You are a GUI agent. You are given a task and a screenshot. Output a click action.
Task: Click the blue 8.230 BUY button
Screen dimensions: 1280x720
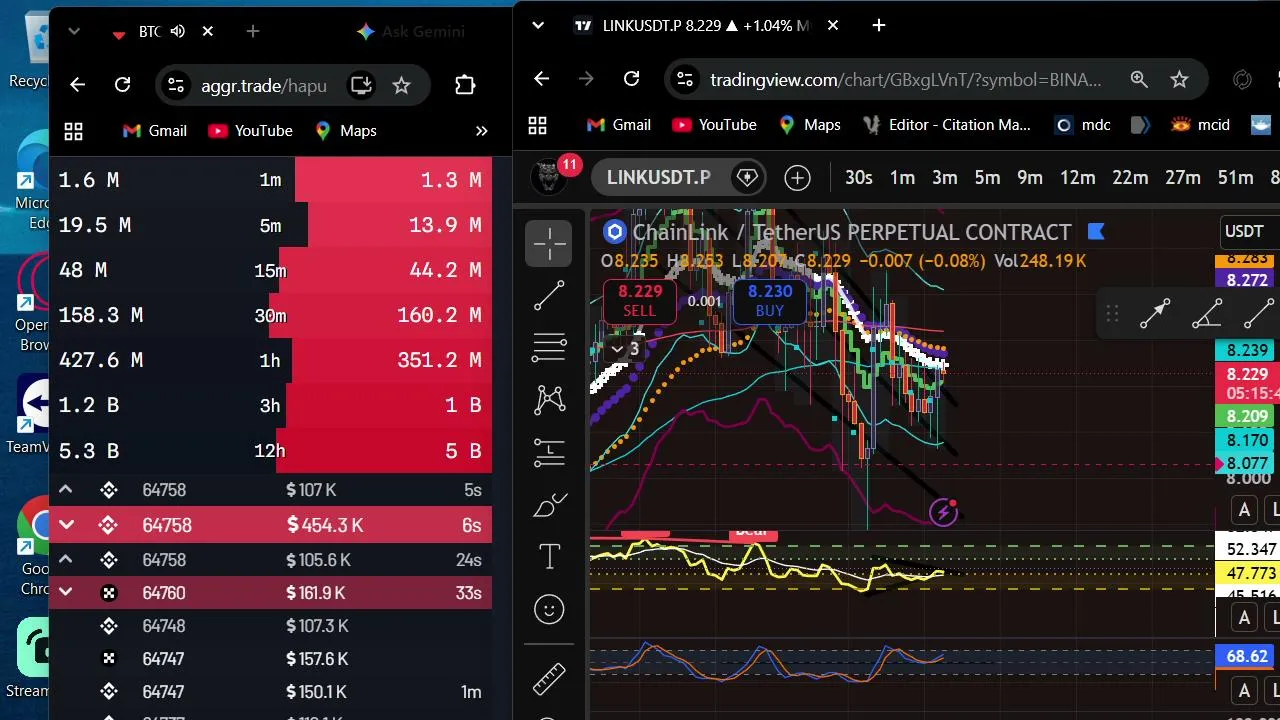pos(769,300)
